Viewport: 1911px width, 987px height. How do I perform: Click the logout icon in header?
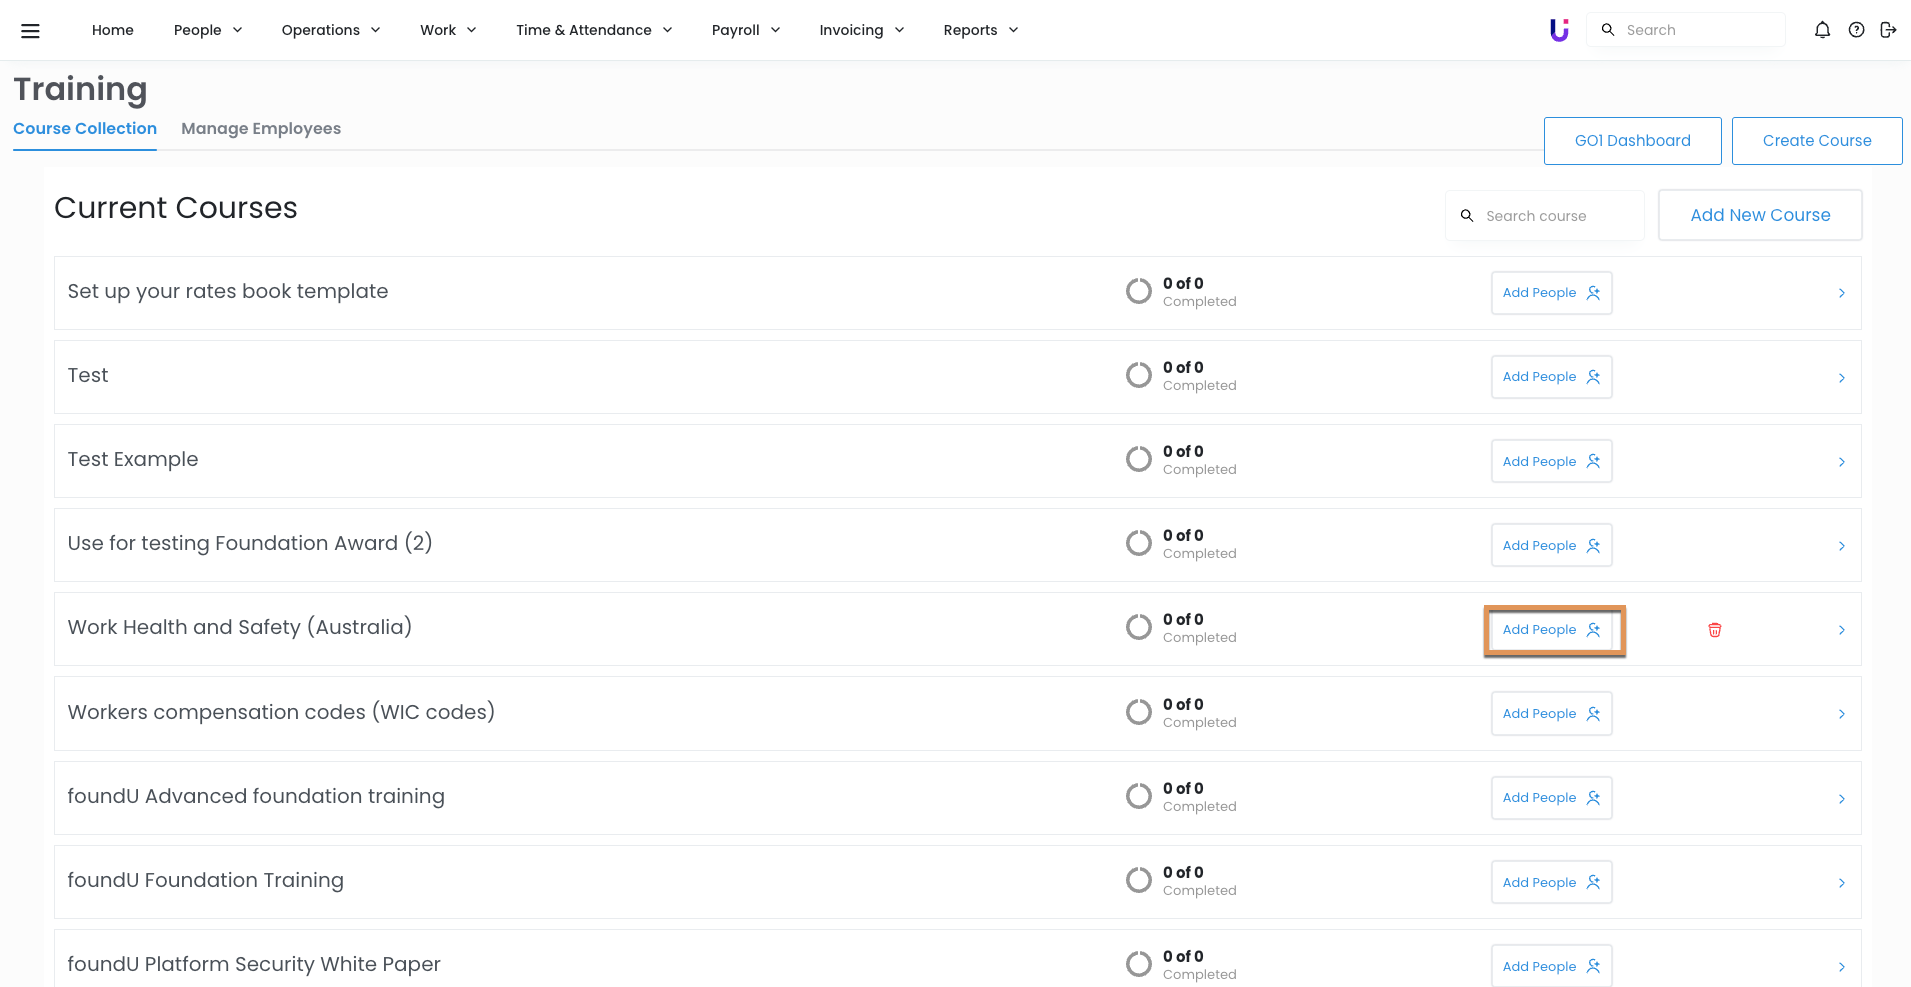[x=1888, y=30]
